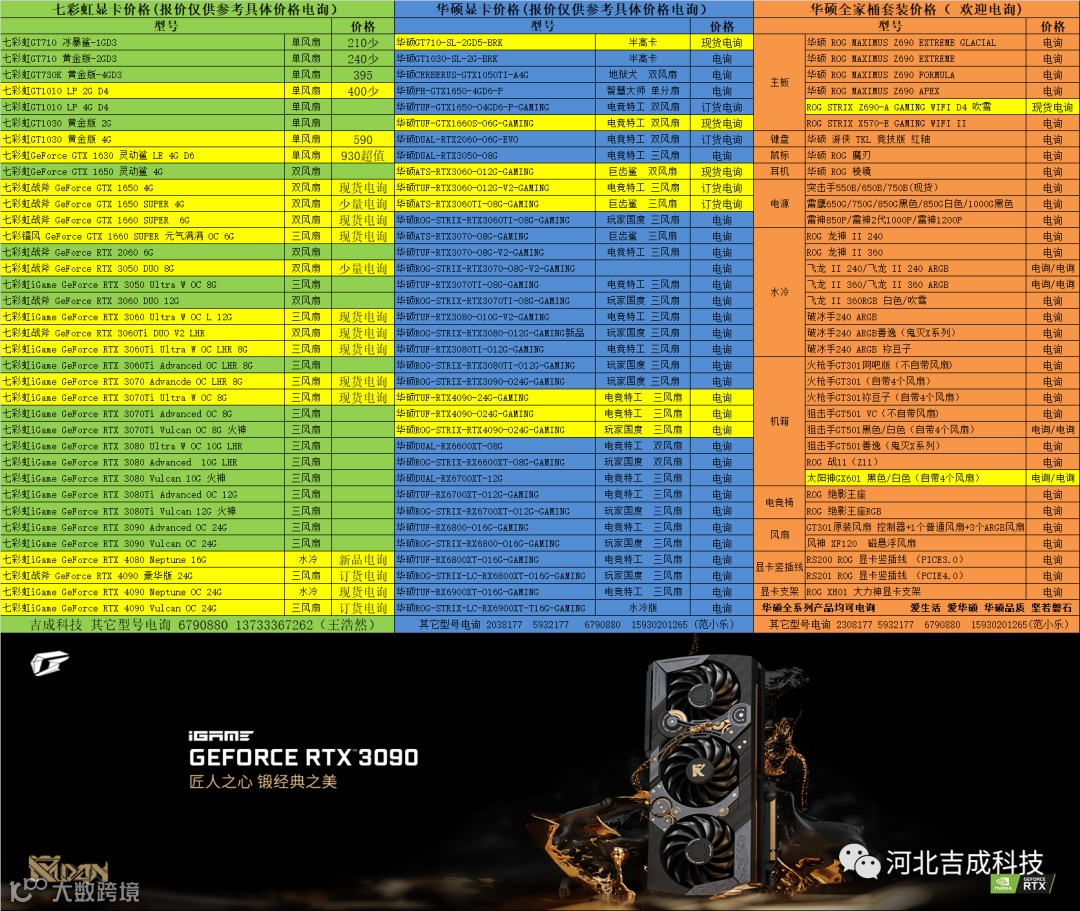Select 华硕DUAL-RTX3050-O8G row
Screen dimensions: 1080x911
(574, 156)
